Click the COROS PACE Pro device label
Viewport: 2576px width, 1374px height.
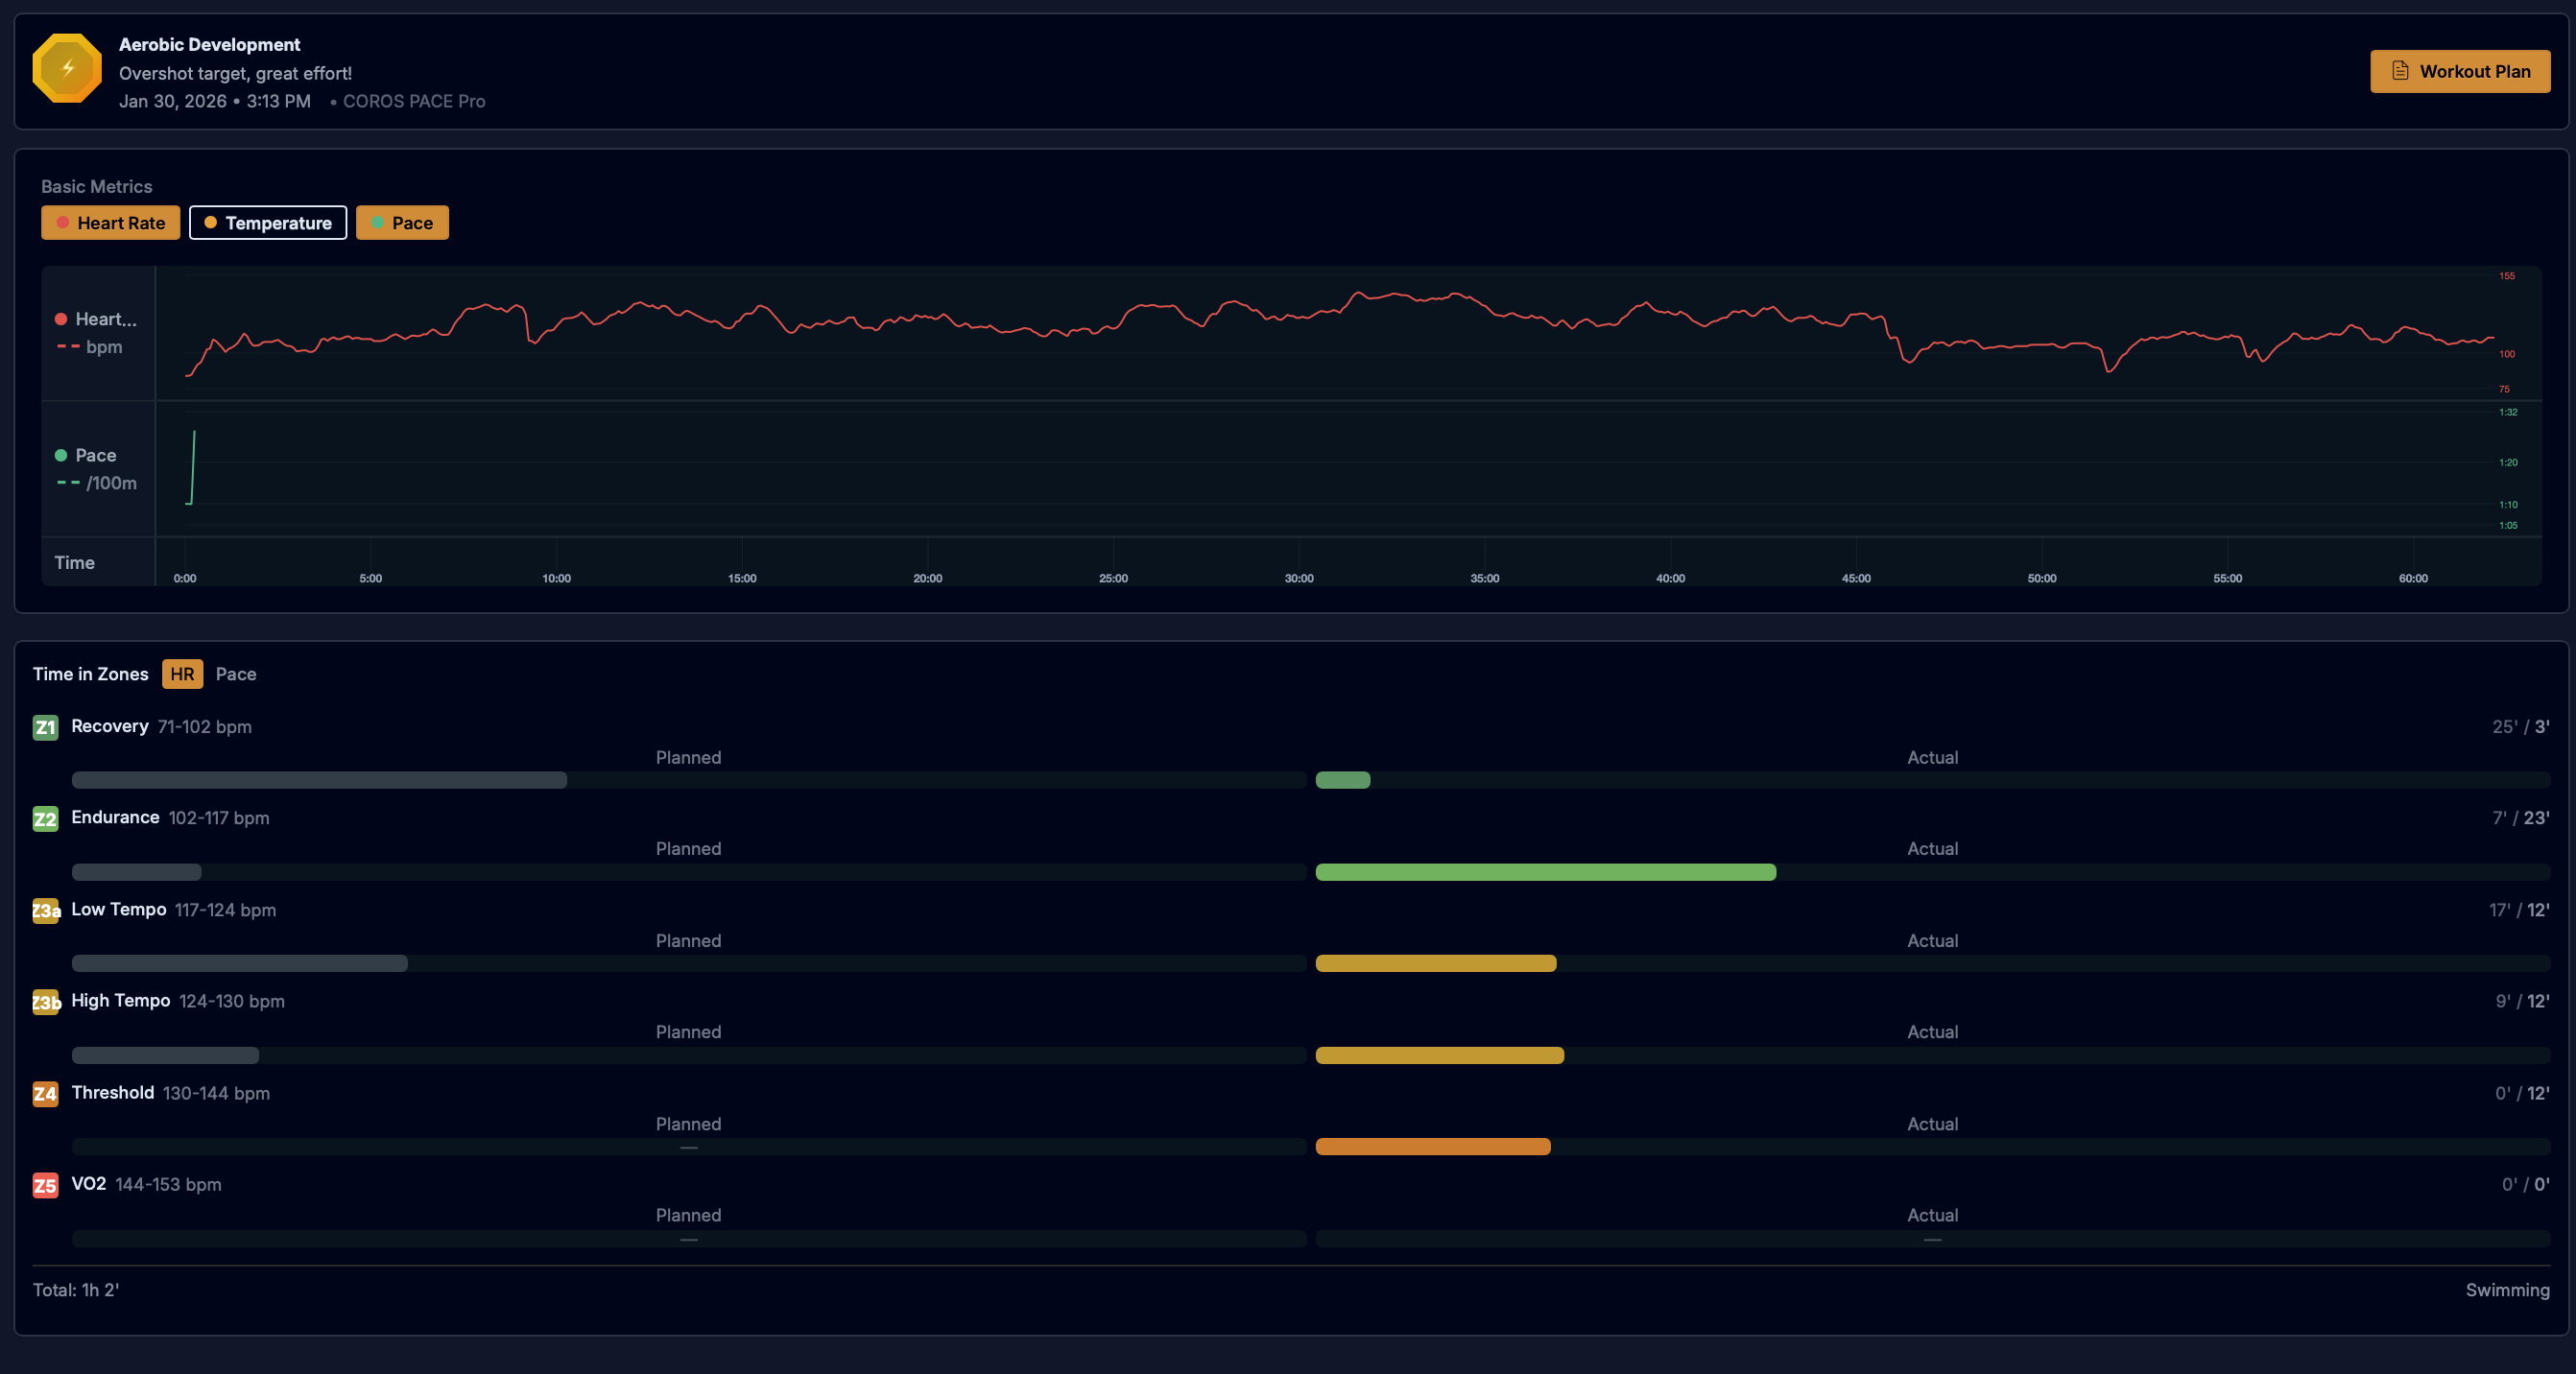pyautogui.click(x=414, y=101)
